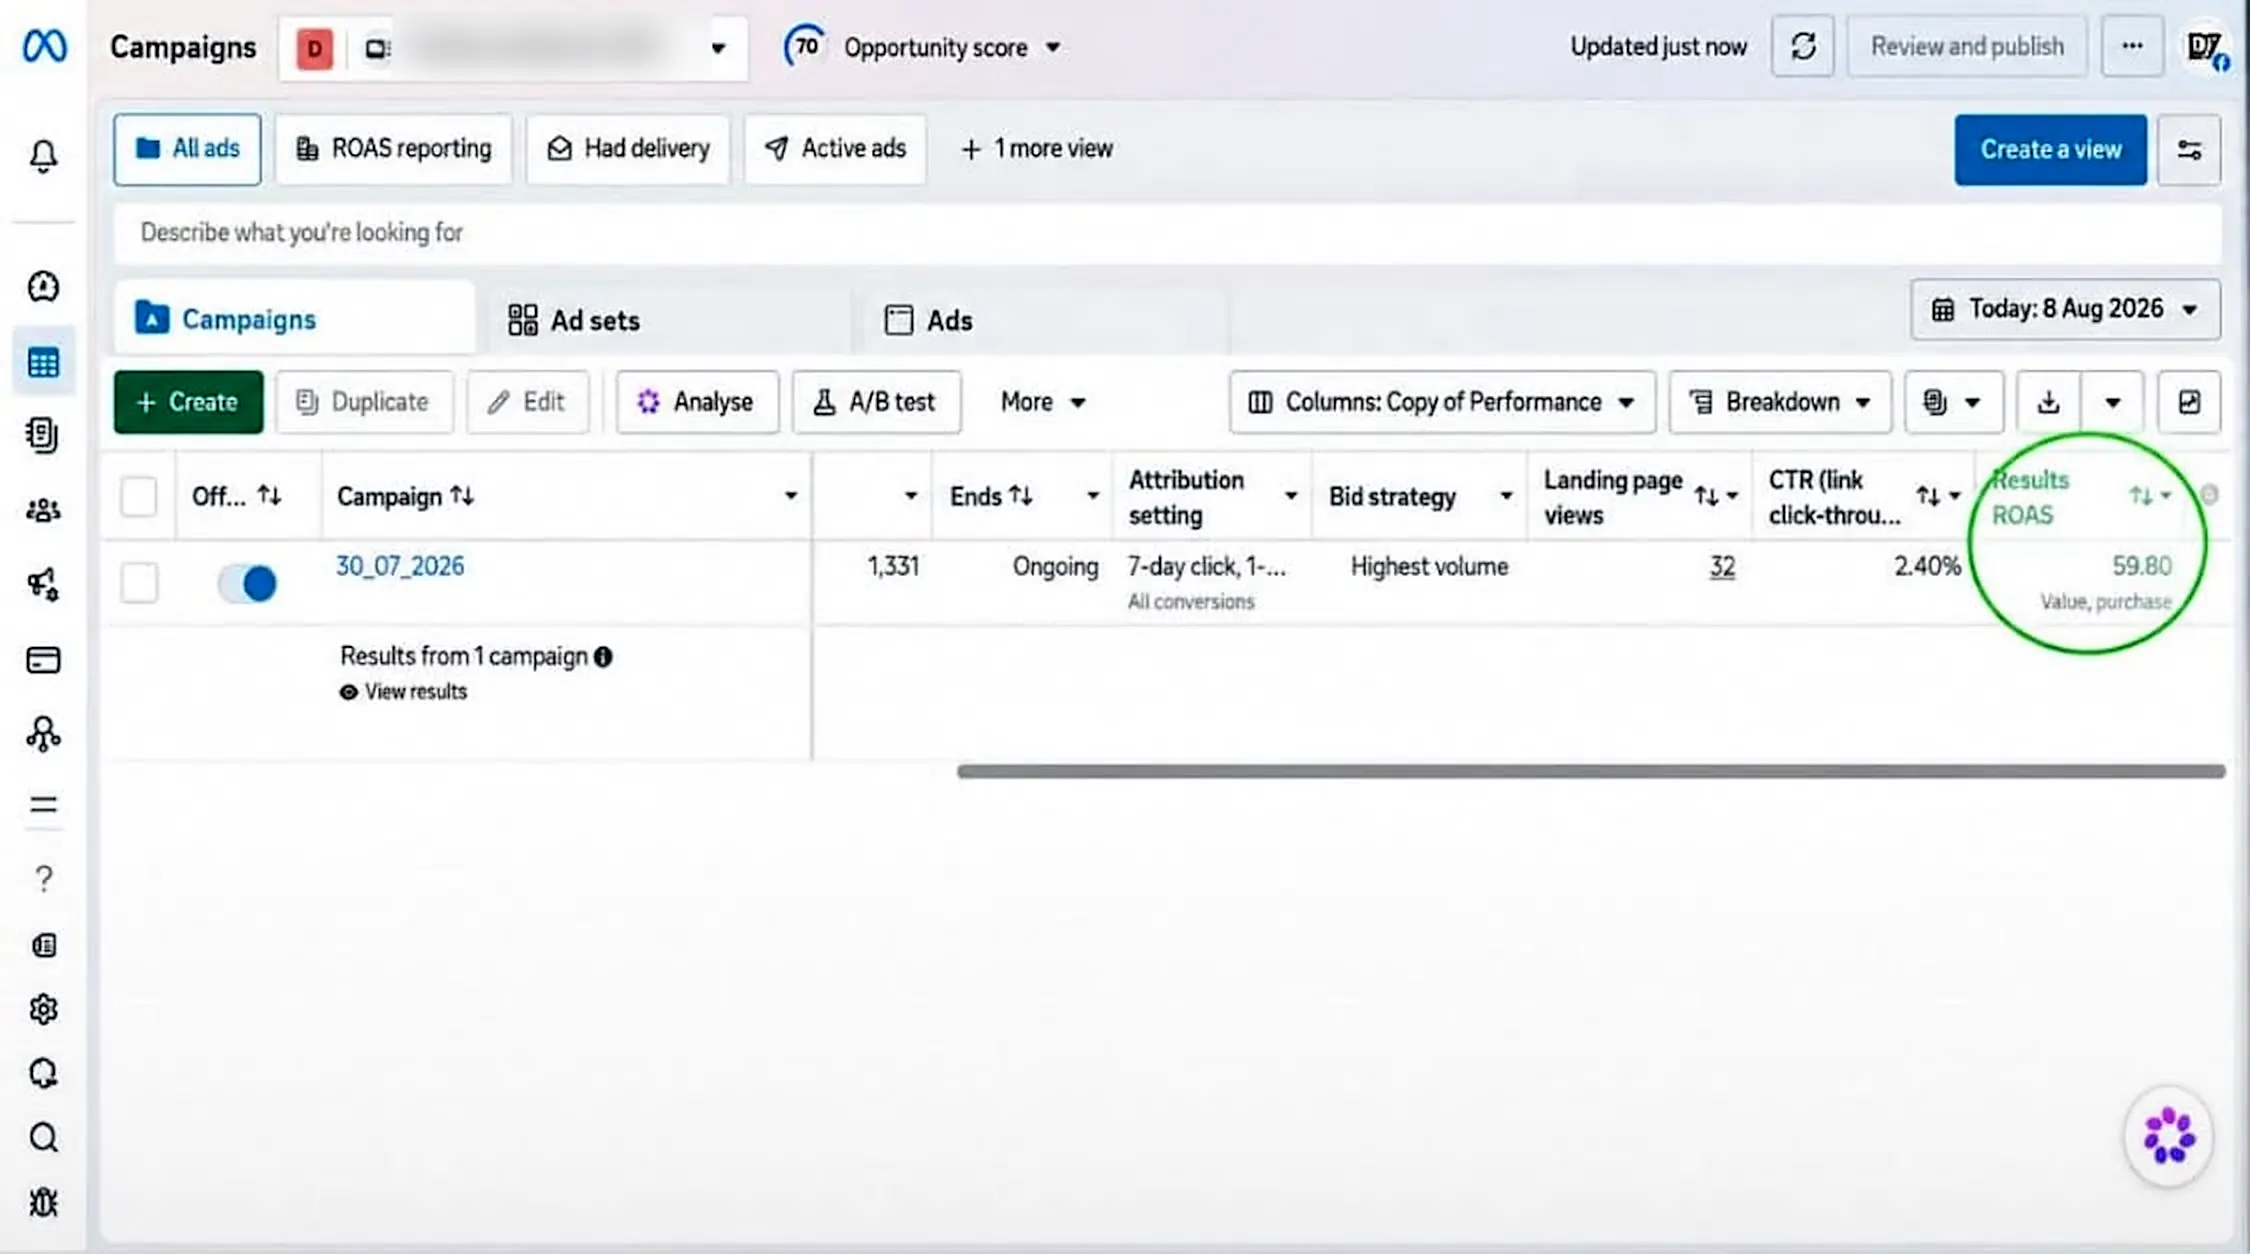The height and width of the screenshot is (1254, 2250).
Task: Click Create a view button
Action: click(2050, 150)
